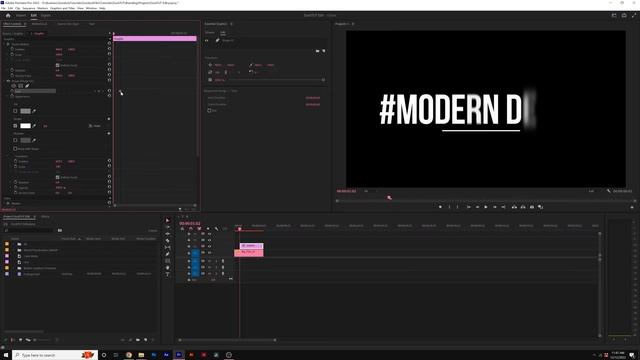Toggle Snap in the timeline

[191, 229]
